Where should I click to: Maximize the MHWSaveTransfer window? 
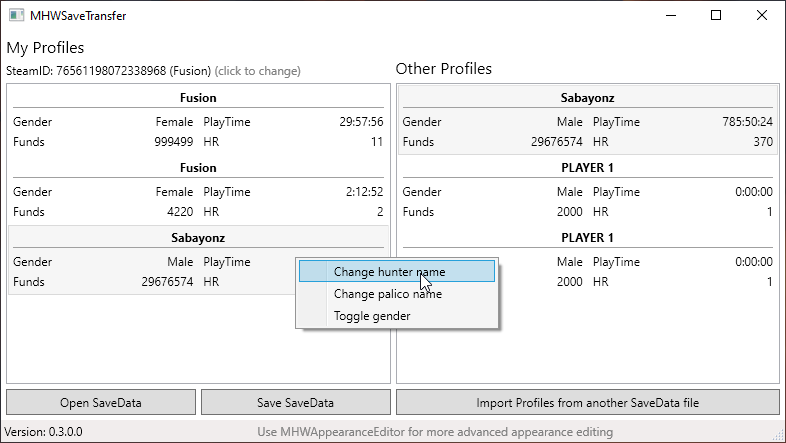pyautogui.click(x=716, y=16)
